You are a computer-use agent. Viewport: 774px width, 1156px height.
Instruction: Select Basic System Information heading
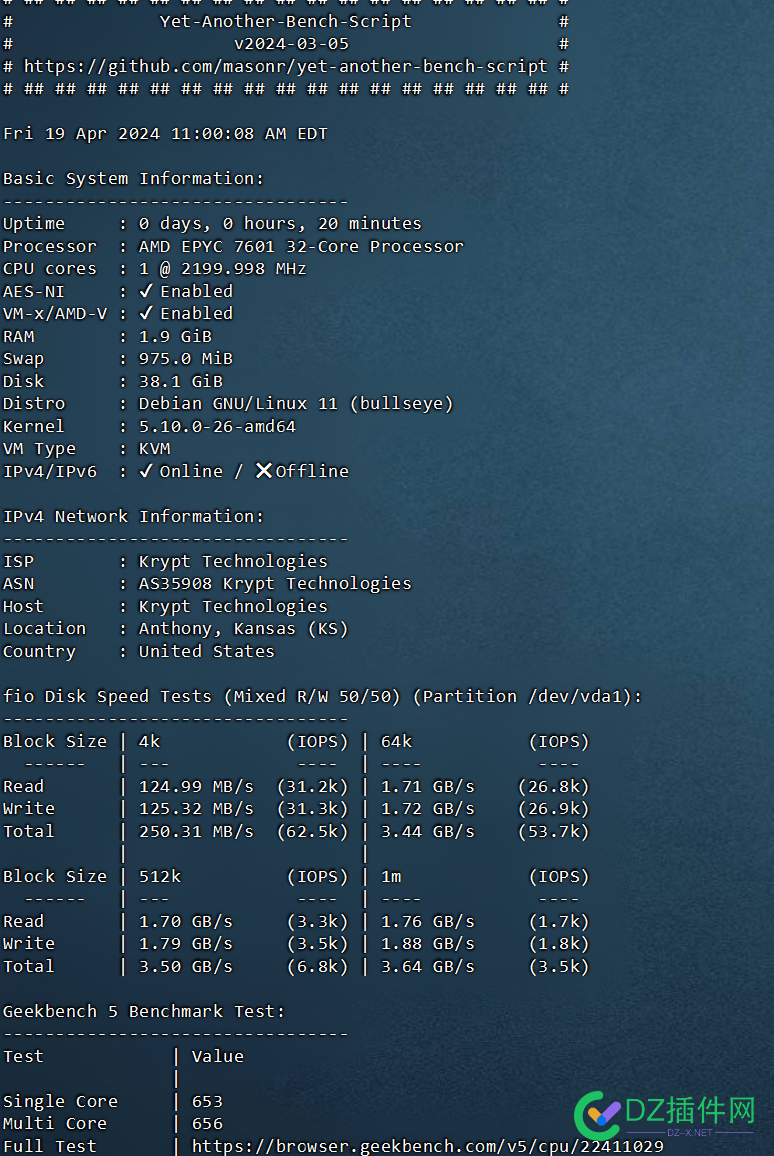point(133,179)
